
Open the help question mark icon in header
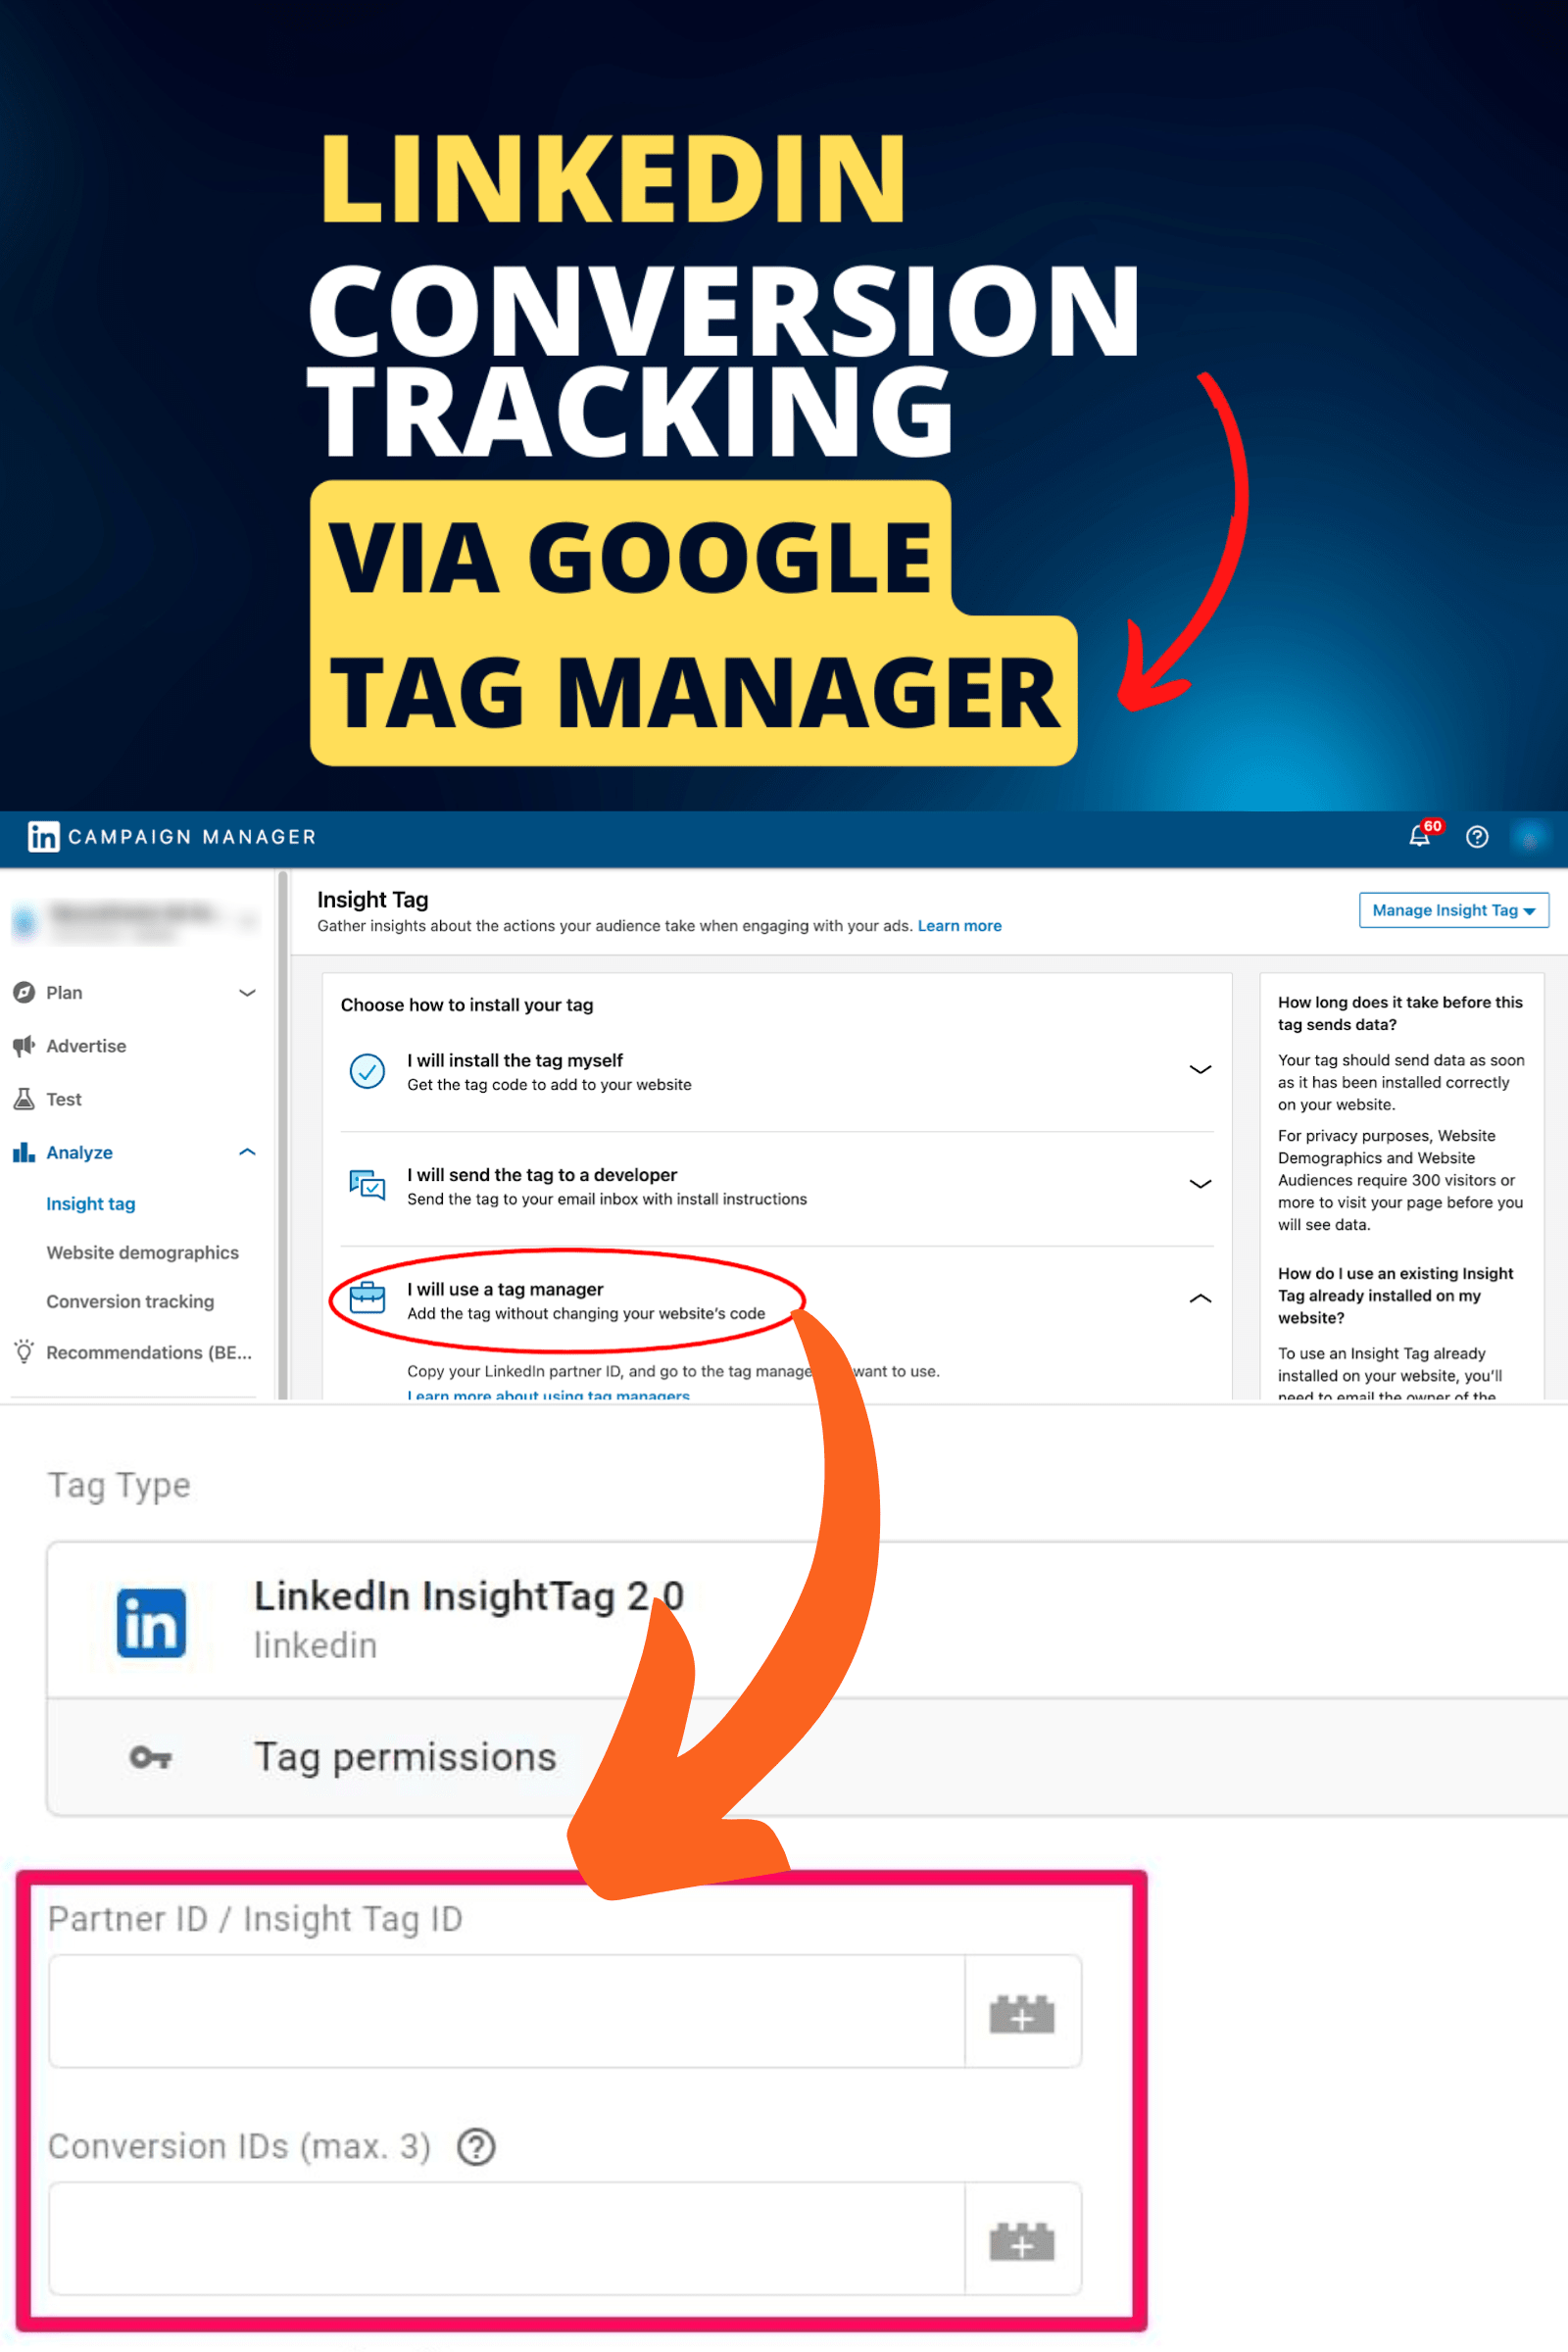1477,837
